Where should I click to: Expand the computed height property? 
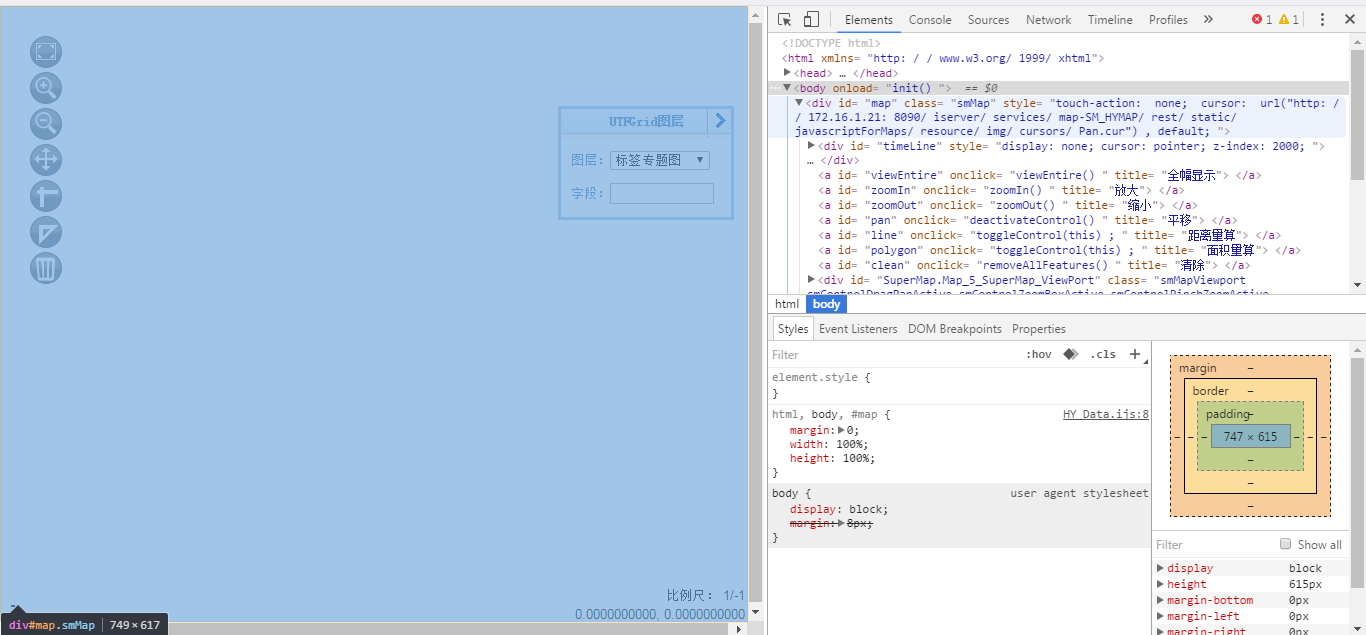(x=1160, y=584)
